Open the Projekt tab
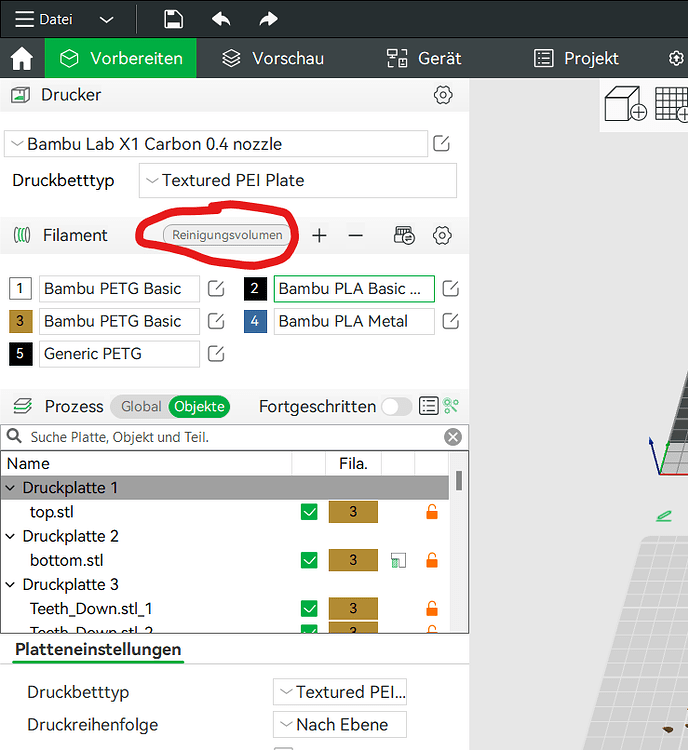Viewport: 688px width, 750px height. (x=576, y=58)
